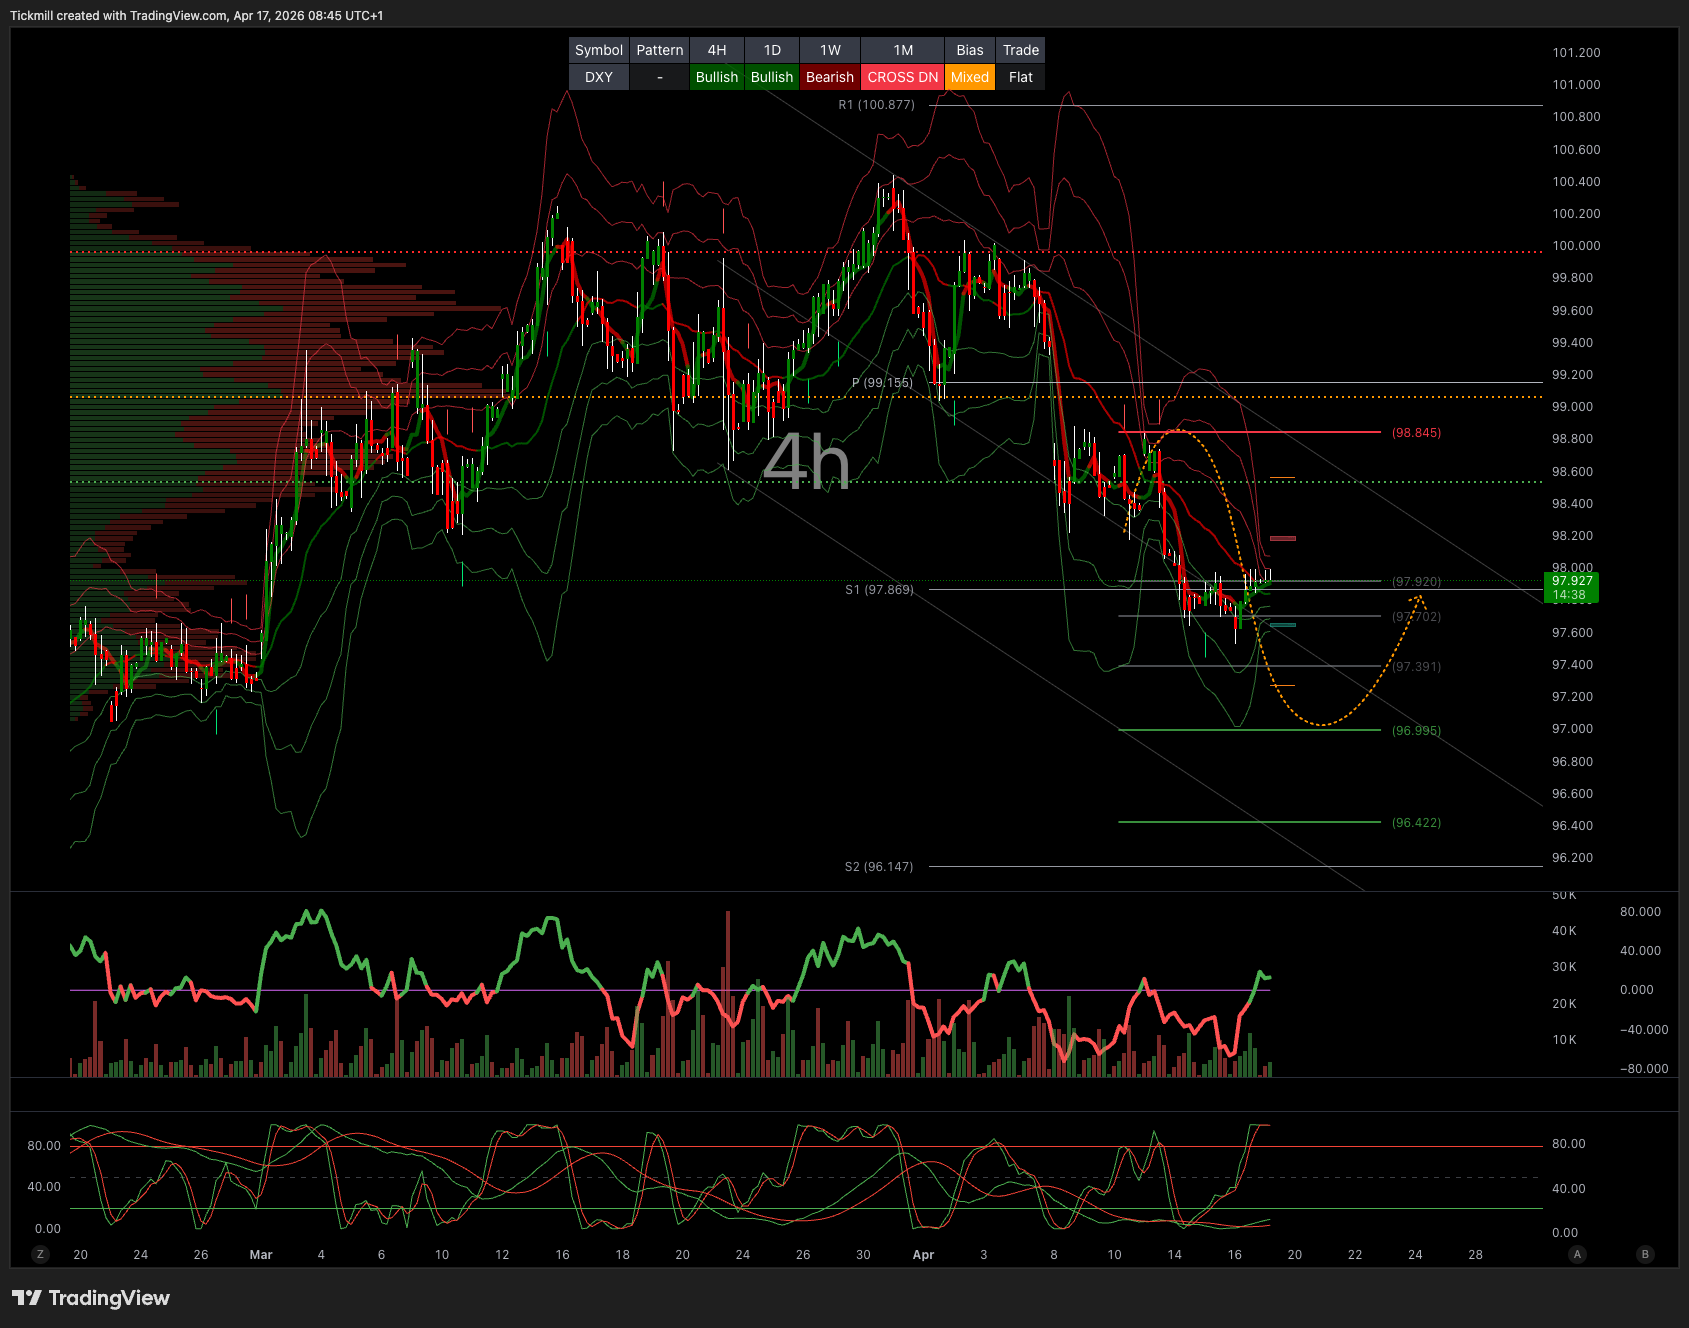Select the 1D column header
Screen dimensions: 1689x1328
772,50
